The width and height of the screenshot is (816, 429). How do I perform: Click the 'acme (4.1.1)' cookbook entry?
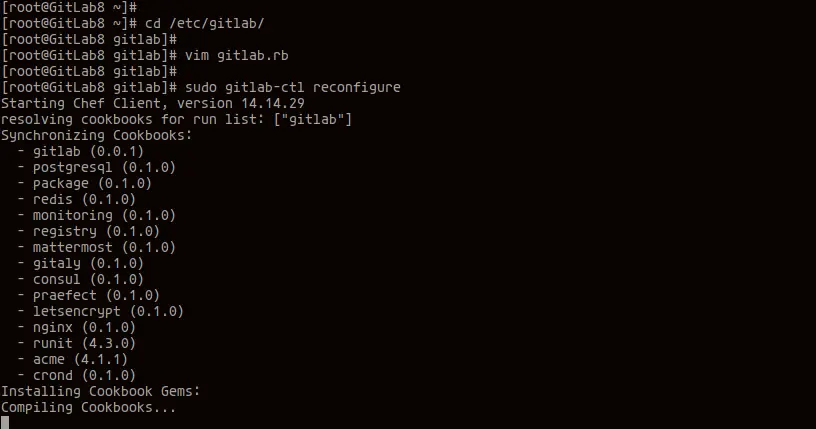point(80,360)
